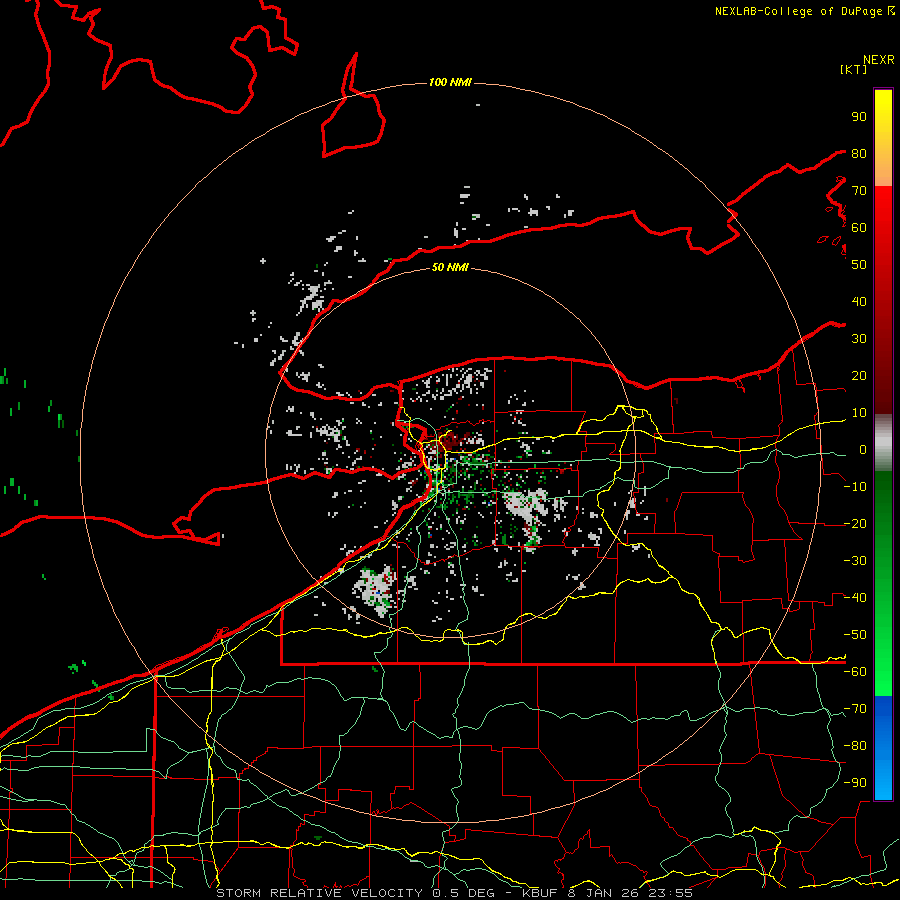Click the 23:55 timestamp in bottom caption
The width and height of the screenshot is (900, 900).
pyautogui.click(x=670, y=893)
